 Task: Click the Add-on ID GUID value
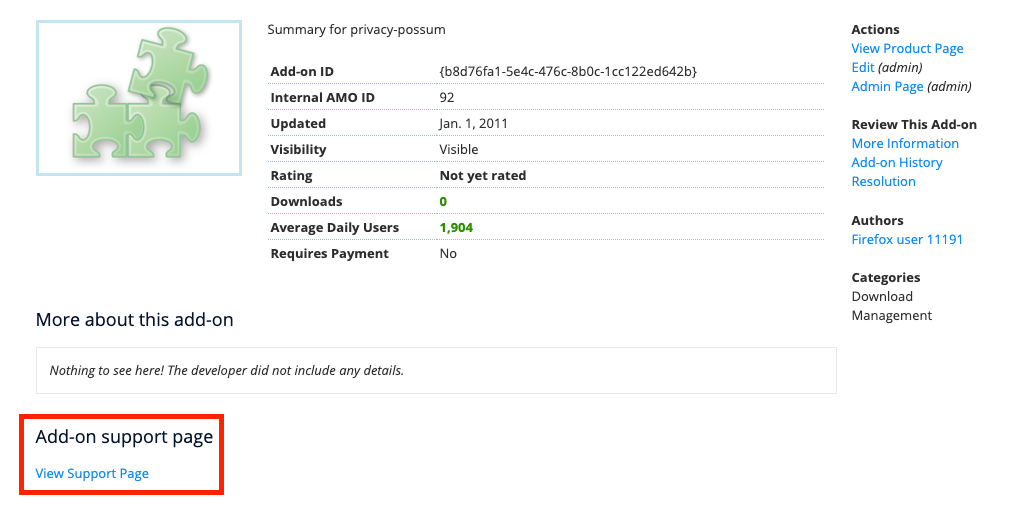coord(568,71)
